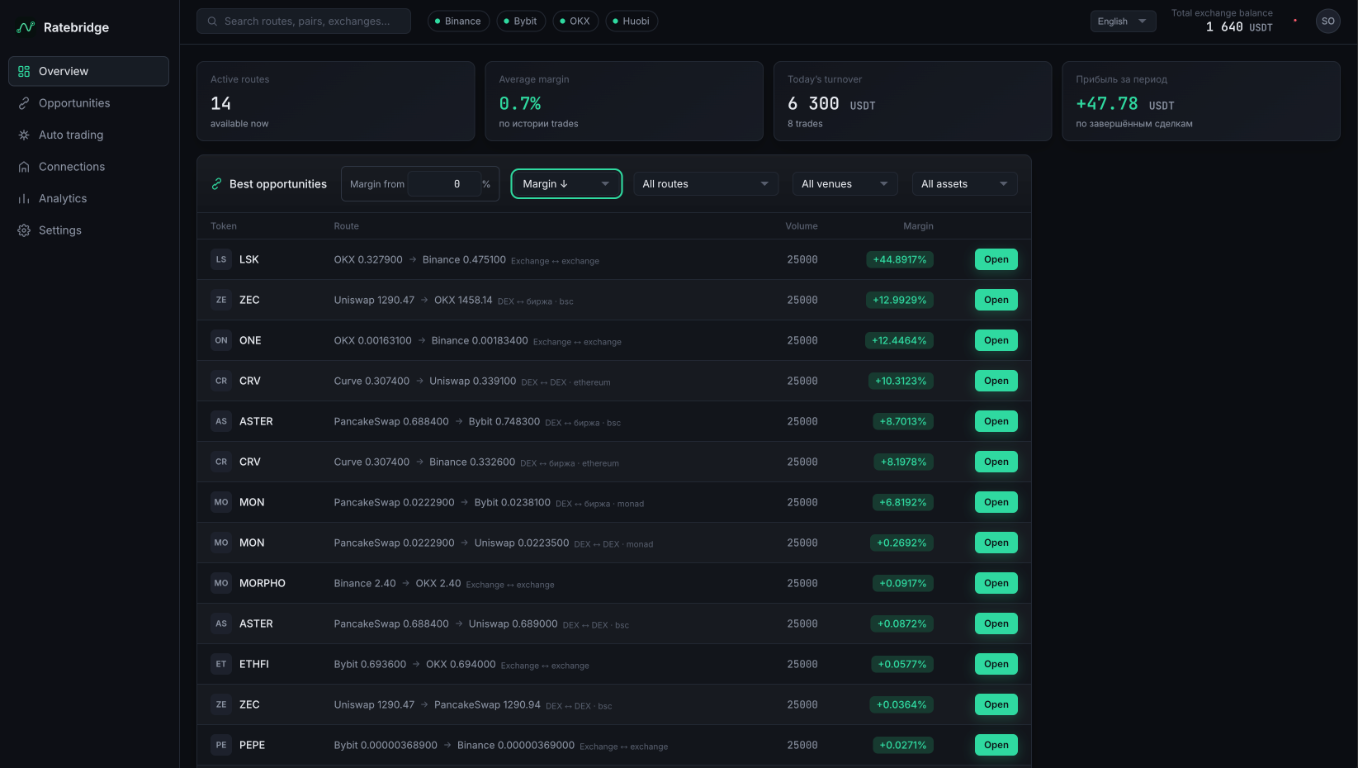Open the All routes filter dropdown
The image size is (1358, 768).
(706, 184)
